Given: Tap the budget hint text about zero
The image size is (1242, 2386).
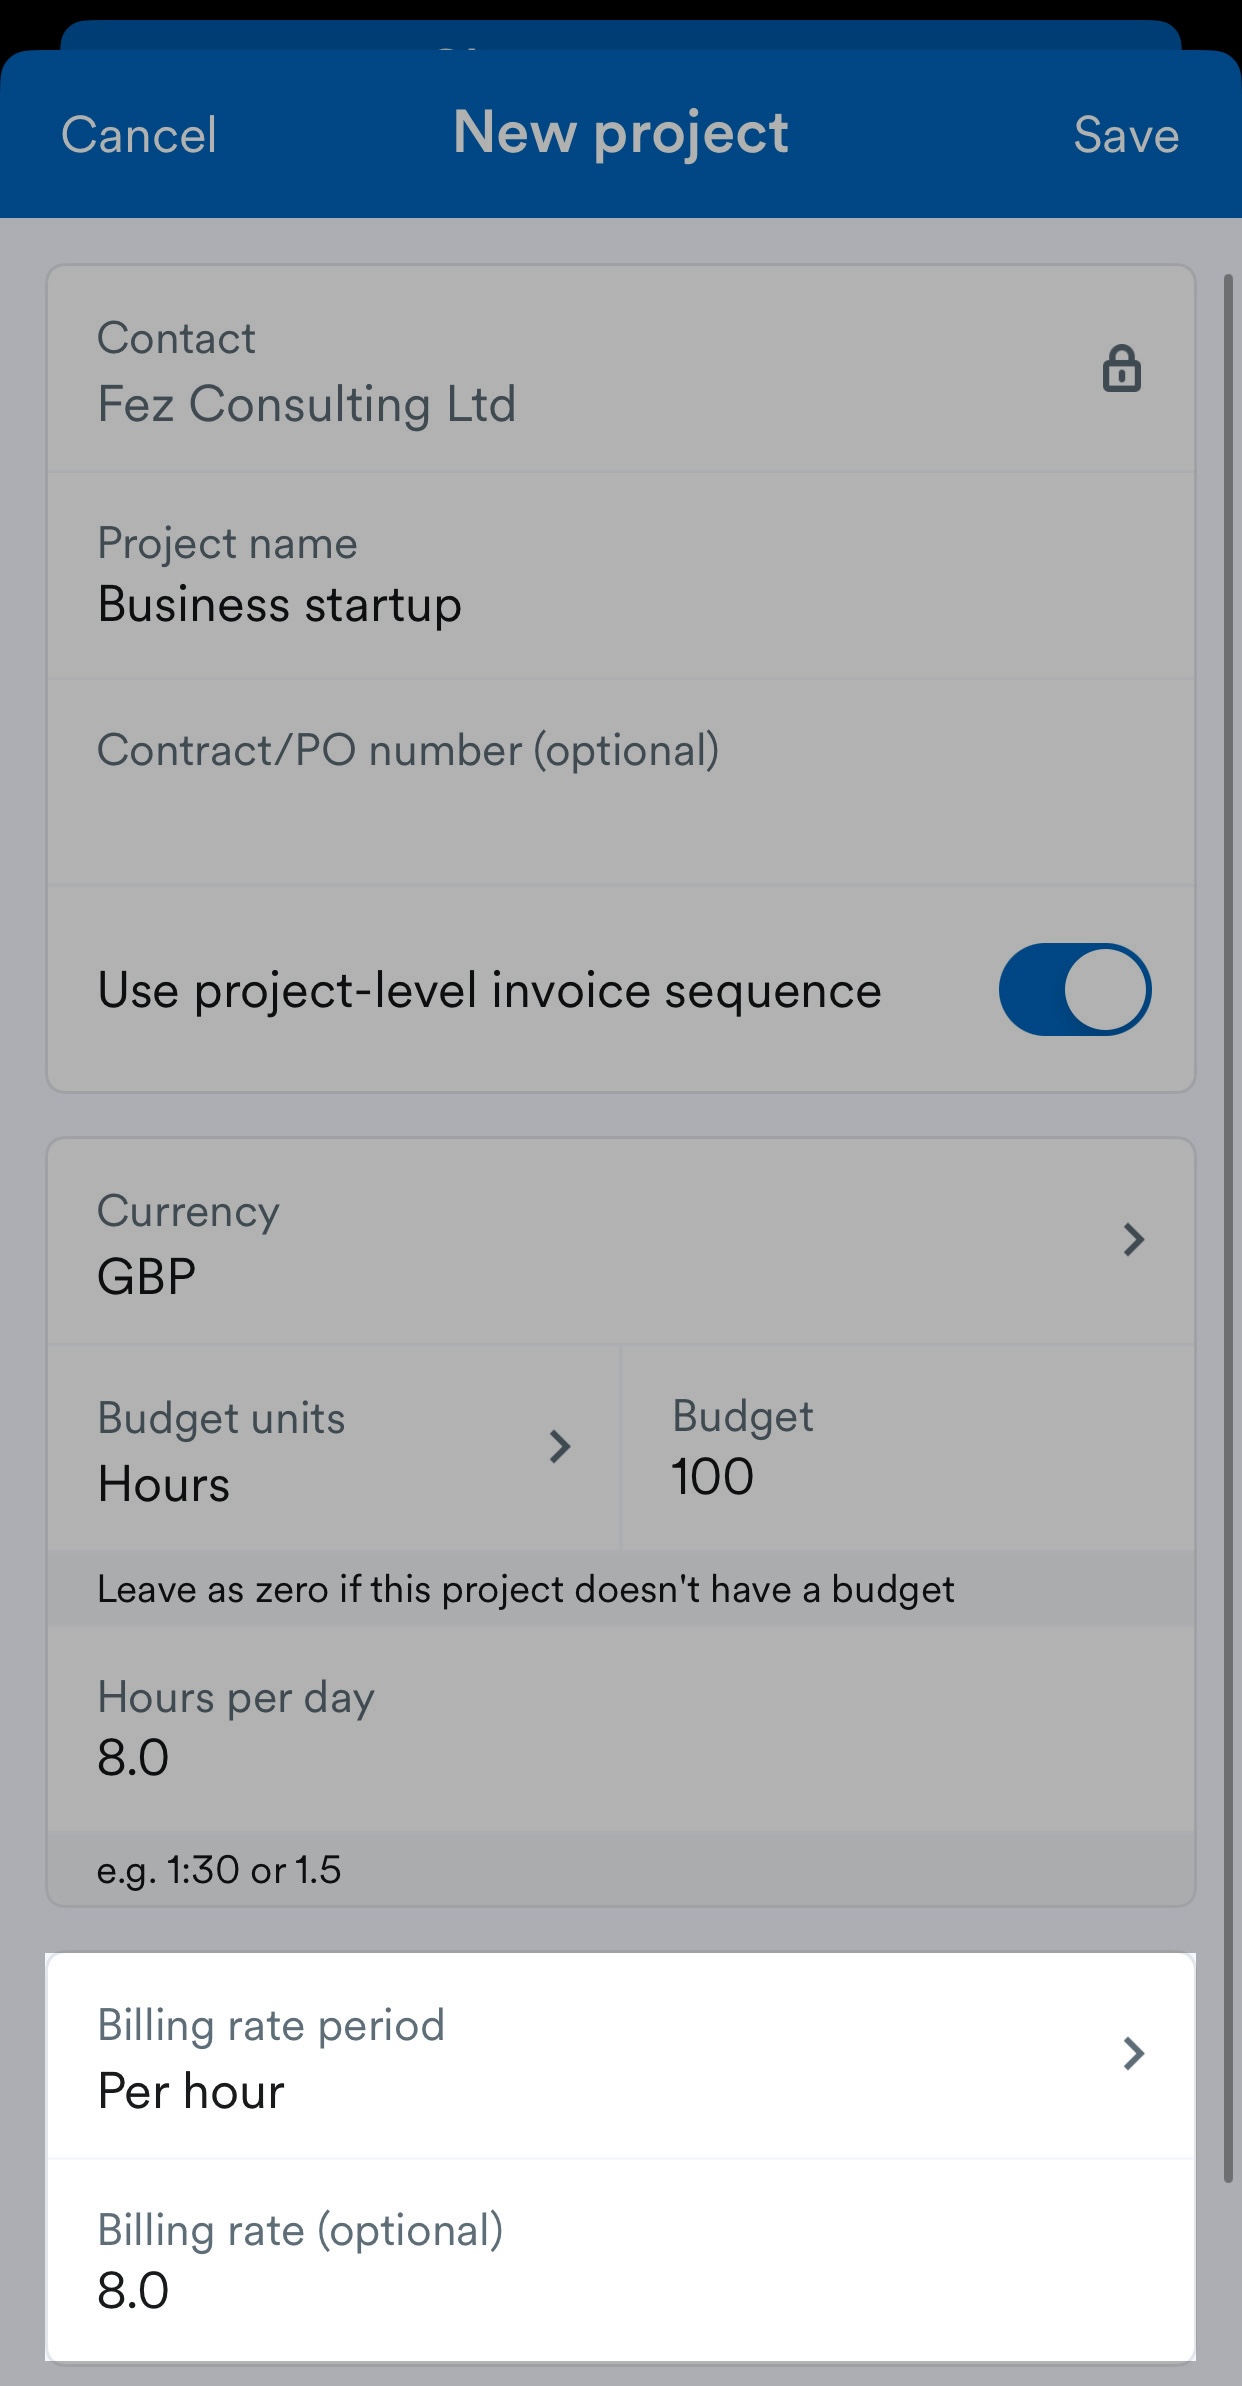Looking at the screenshot, I should coord(525,1589).
